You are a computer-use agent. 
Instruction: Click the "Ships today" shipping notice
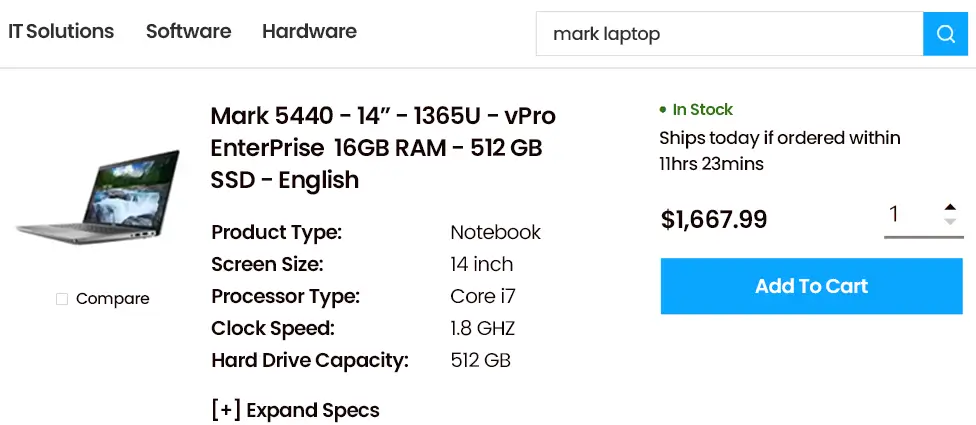(779, 150)
